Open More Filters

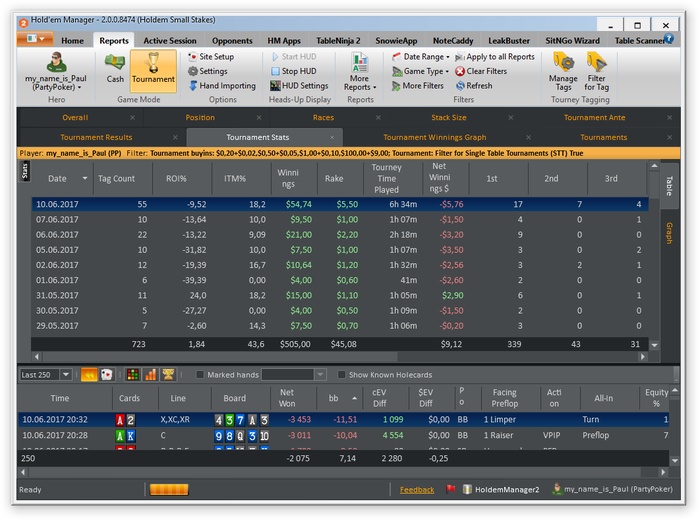pyautogui.click(x=418, y=86)
